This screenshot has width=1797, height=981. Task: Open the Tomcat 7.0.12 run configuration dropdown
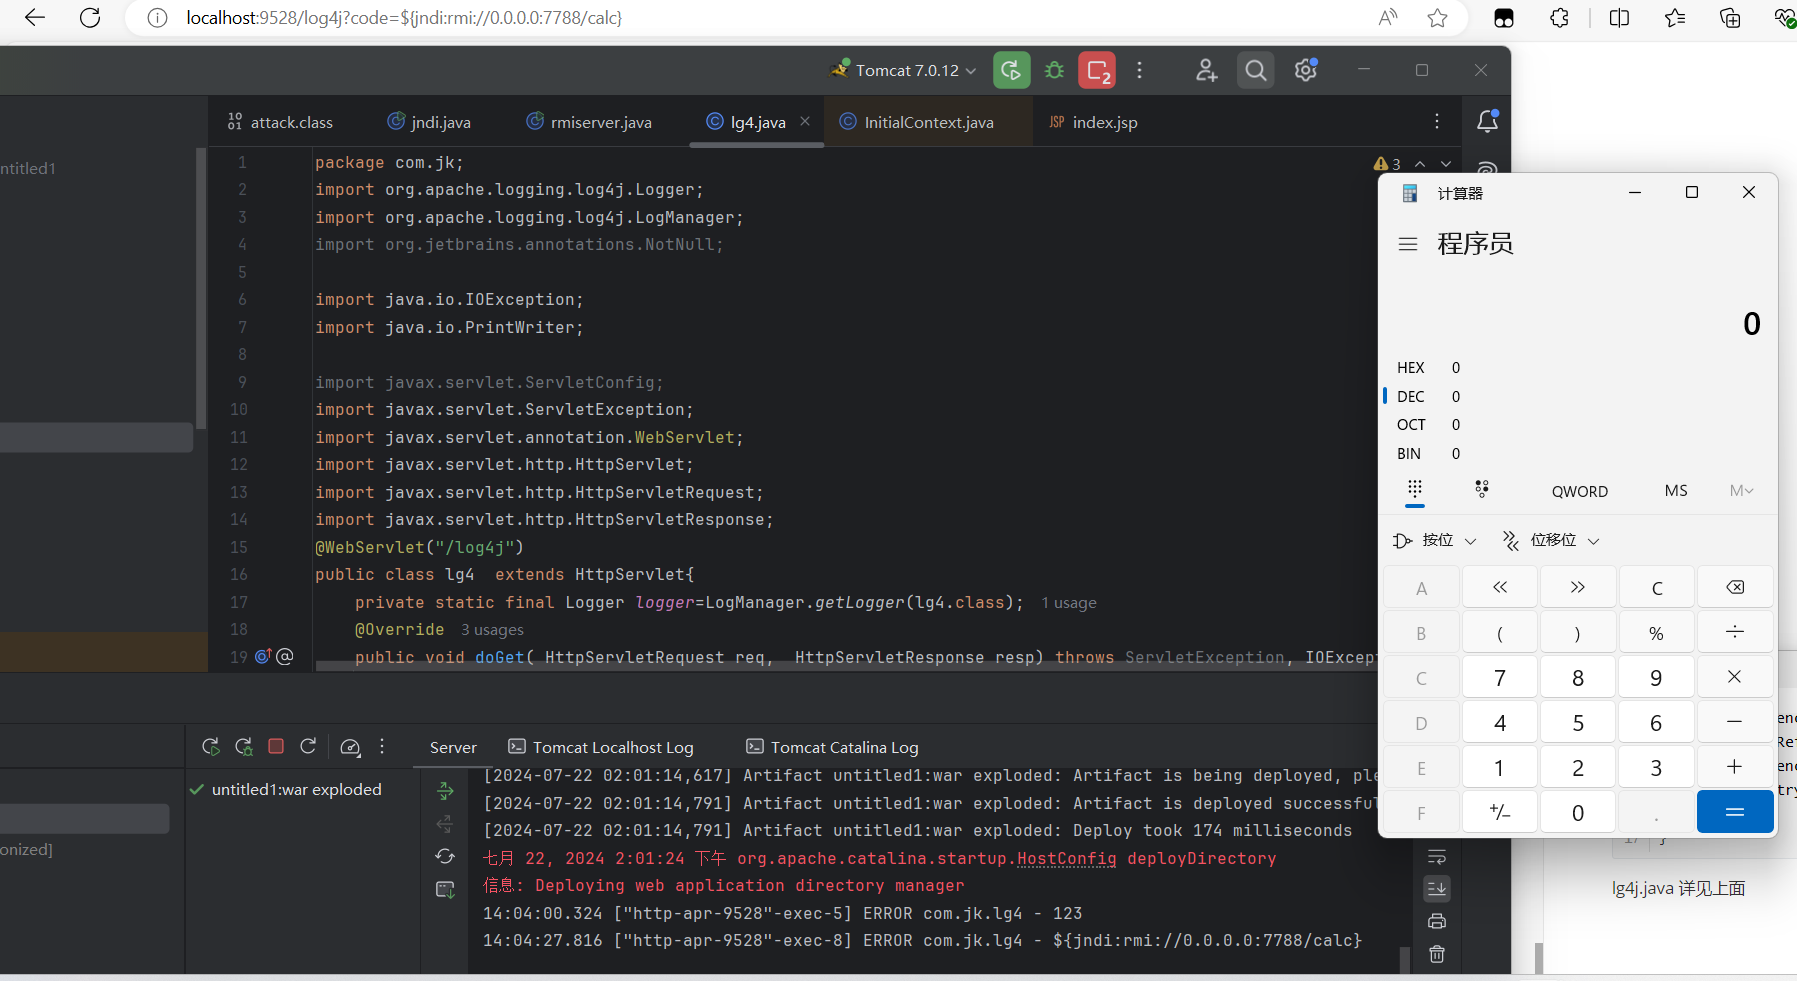point(903,70)
